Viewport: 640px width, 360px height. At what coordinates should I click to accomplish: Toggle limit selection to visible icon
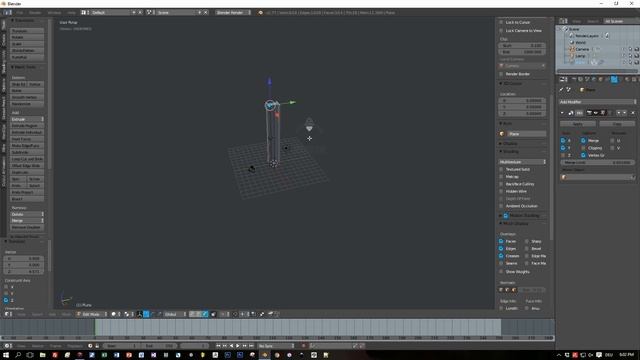[213, 314]
